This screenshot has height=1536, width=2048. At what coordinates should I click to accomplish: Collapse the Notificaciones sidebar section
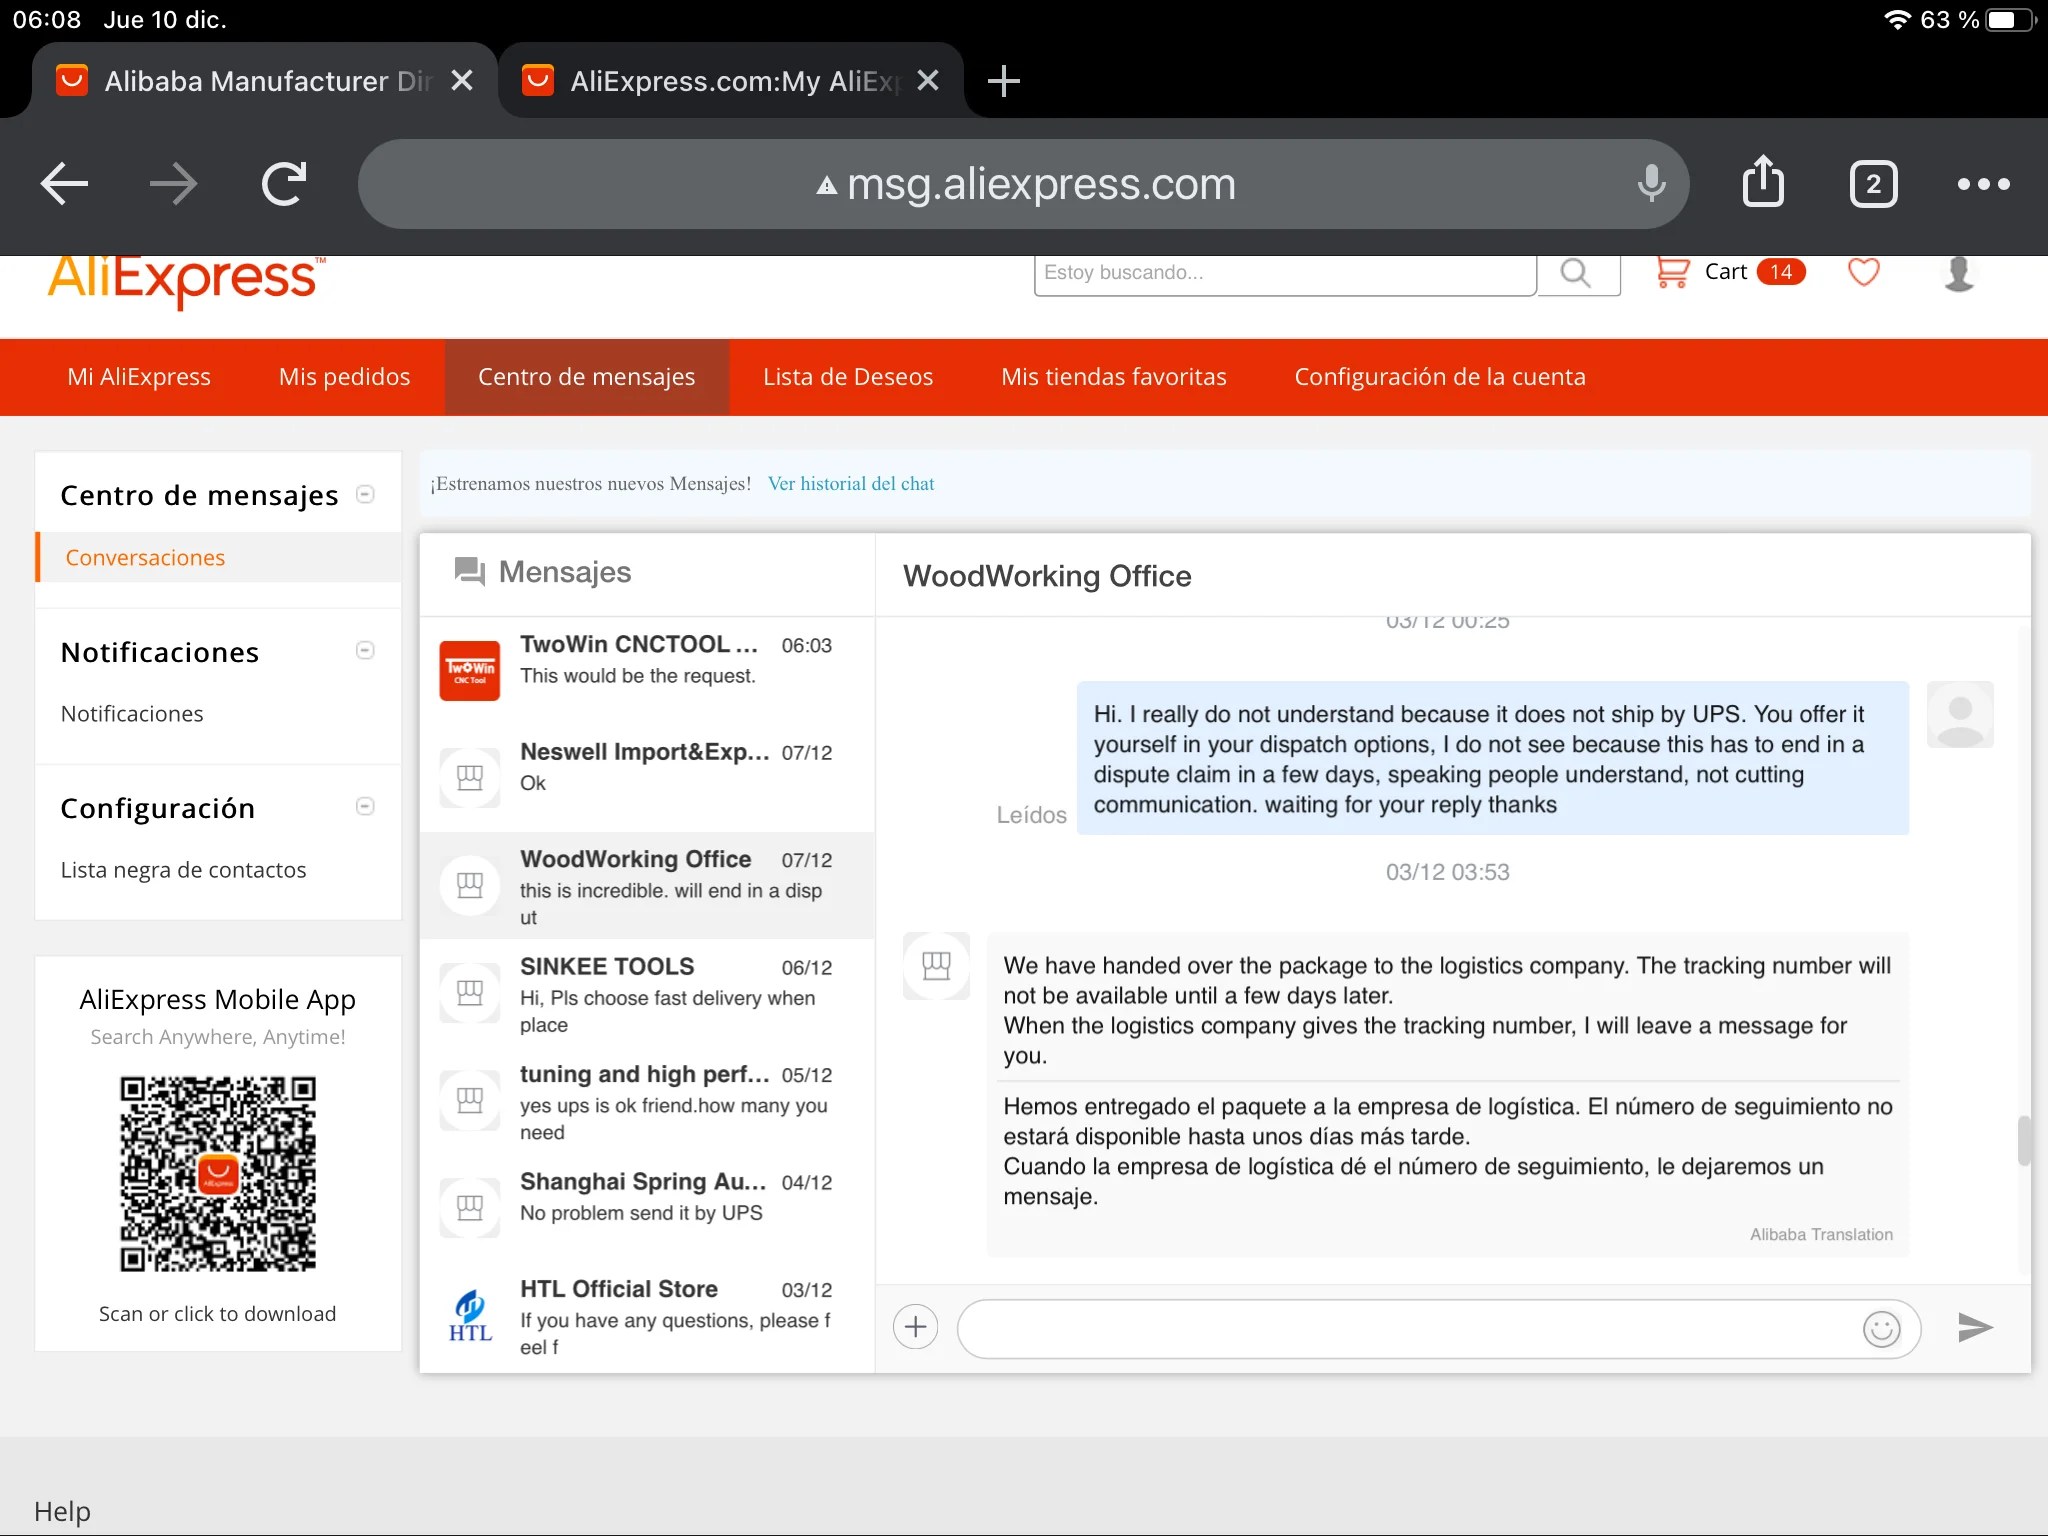coord(366,651)
